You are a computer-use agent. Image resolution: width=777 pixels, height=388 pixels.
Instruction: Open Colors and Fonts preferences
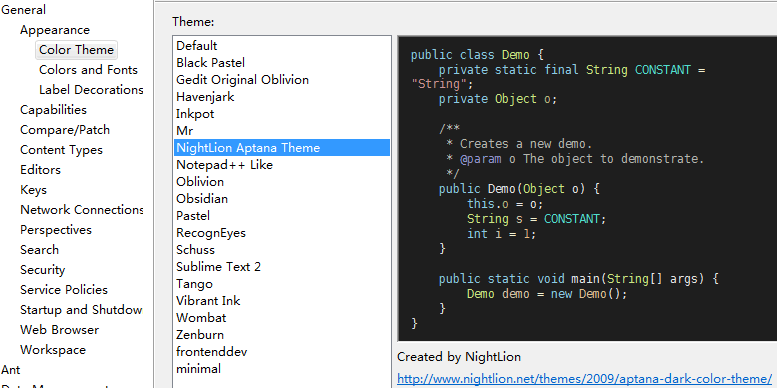click(x=88, y=70)
